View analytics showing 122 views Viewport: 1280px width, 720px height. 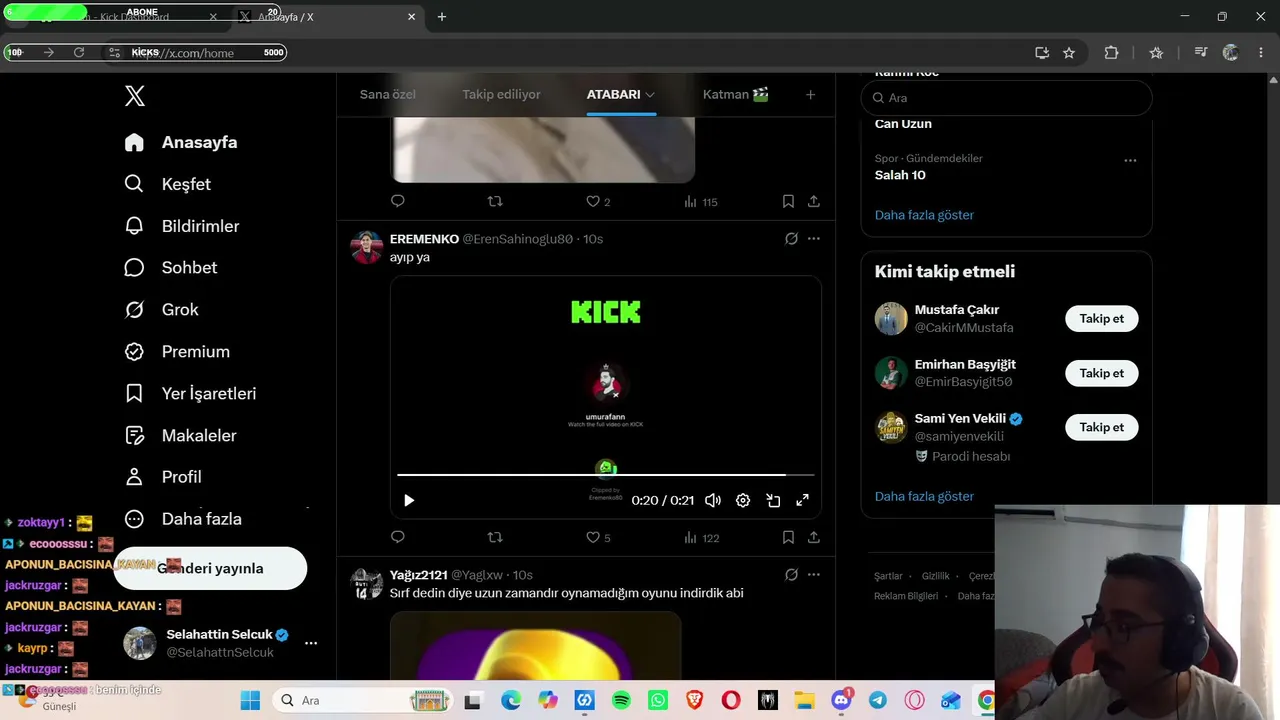pos(702,538)
